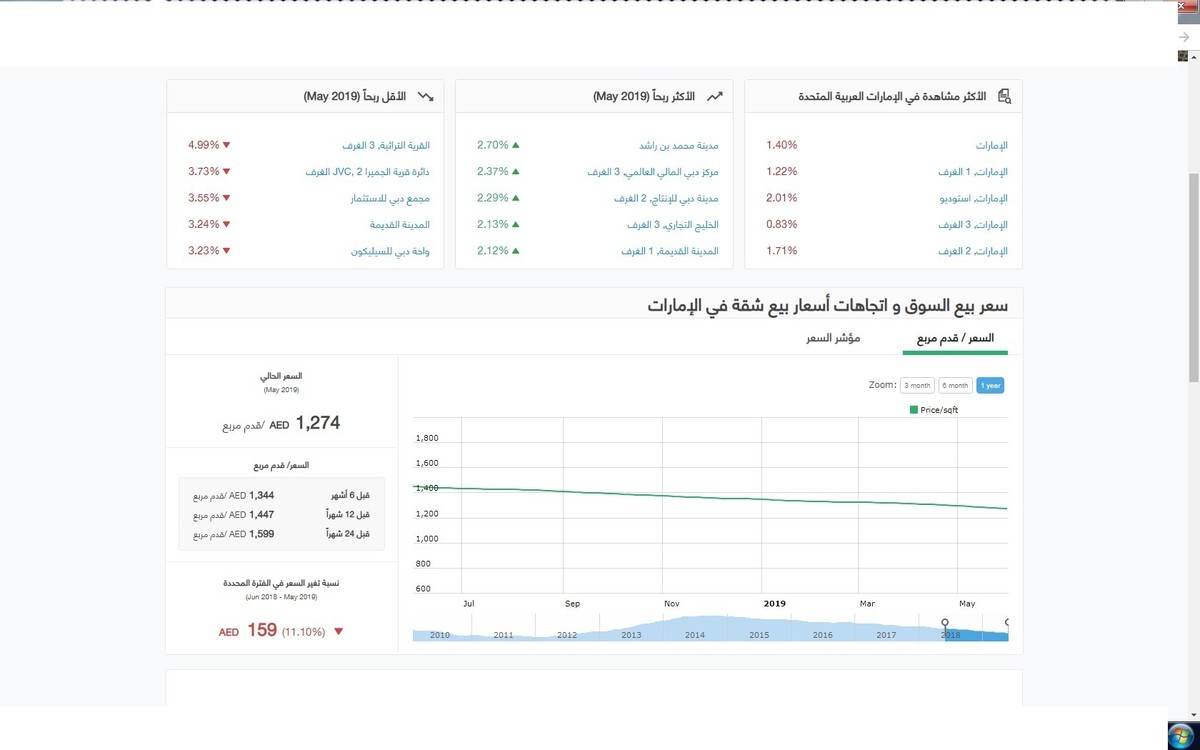Open the مركز دبي المالي العالمي، 3 الغرف link
The image size is (1200, 750).
(x=653, y=172)
